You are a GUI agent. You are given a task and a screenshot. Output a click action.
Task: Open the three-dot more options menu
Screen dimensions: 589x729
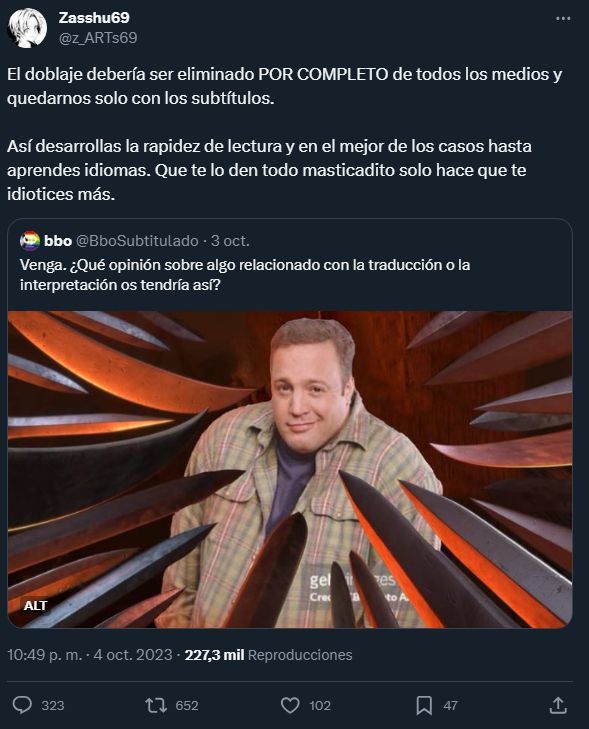pos(563,19)
